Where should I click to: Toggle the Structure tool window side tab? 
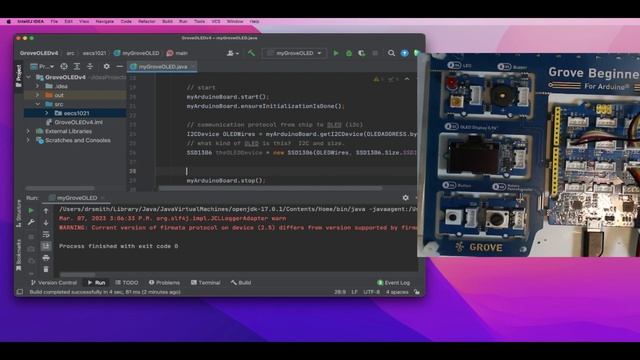(18, 213)
